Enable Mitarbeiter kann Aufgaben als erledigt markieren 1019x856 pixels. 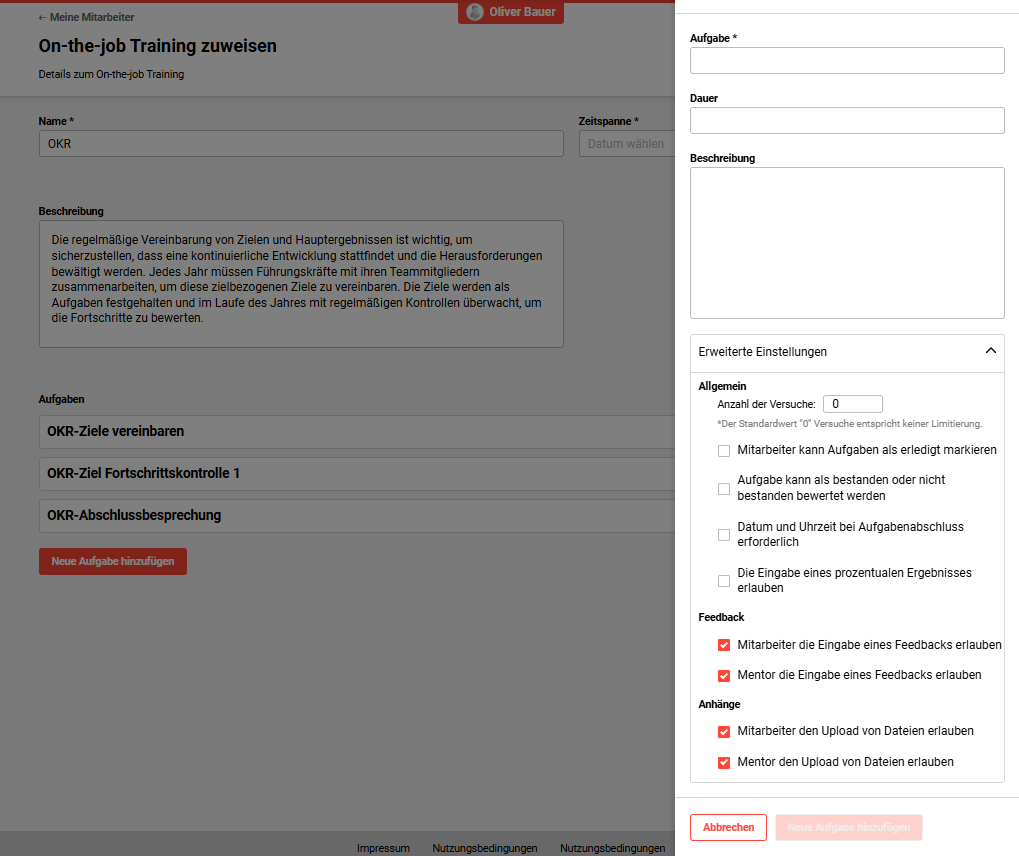pyautogui.click(x=724, y=451)
